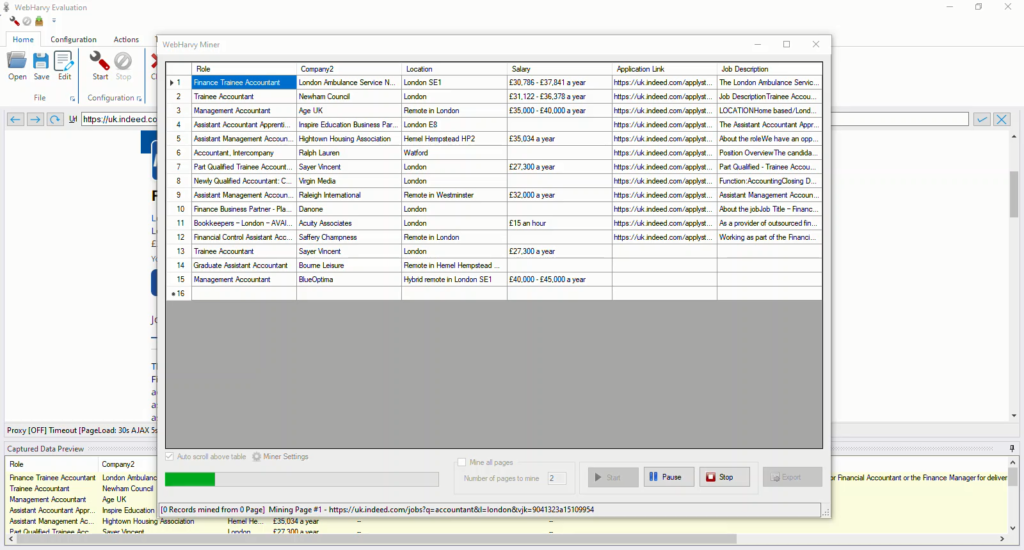Click the Open folder icon in ribbon

tap(17, 62)
